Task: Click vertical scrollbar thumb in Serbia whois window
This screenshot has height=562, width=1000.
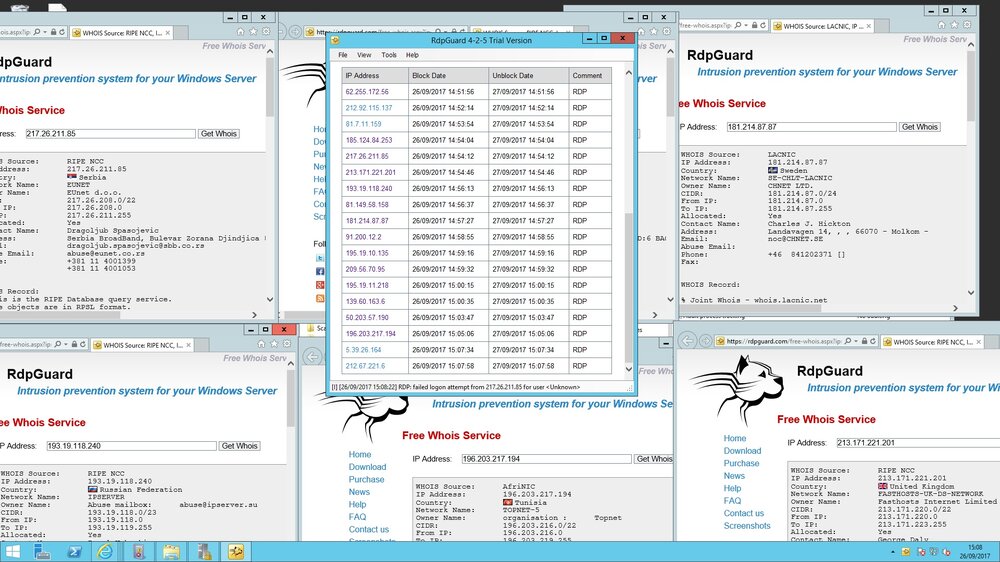Action: [x=270, y=87]
